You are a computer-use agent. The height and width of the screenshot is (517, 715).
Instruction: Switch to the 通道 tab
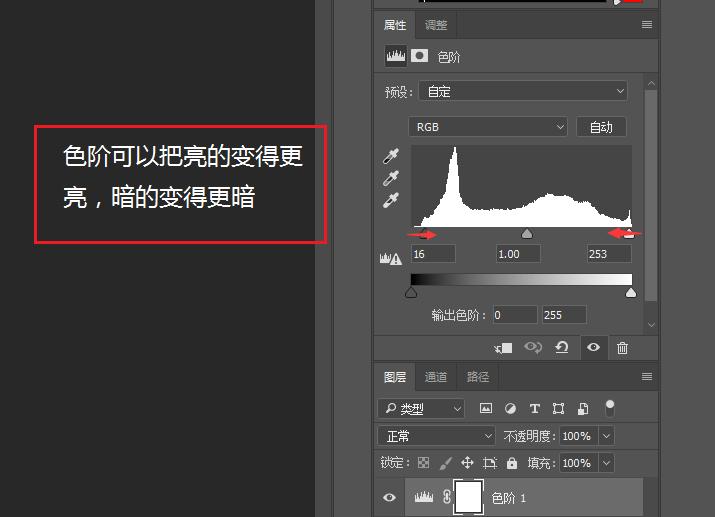(x=436, y=377)
